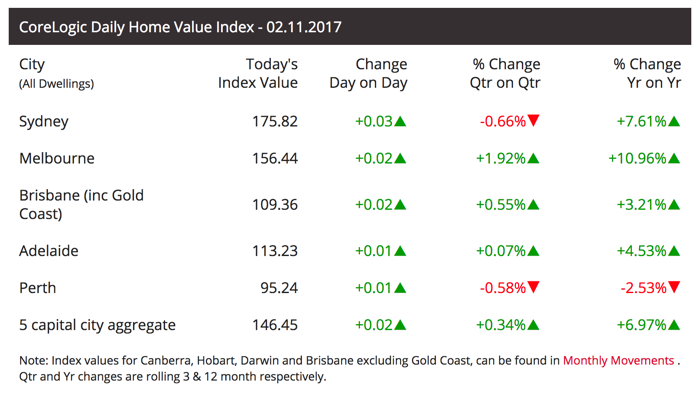
Task: Click Brisbane's quarterly green up arrow
Action: click(x=533, y=204)
